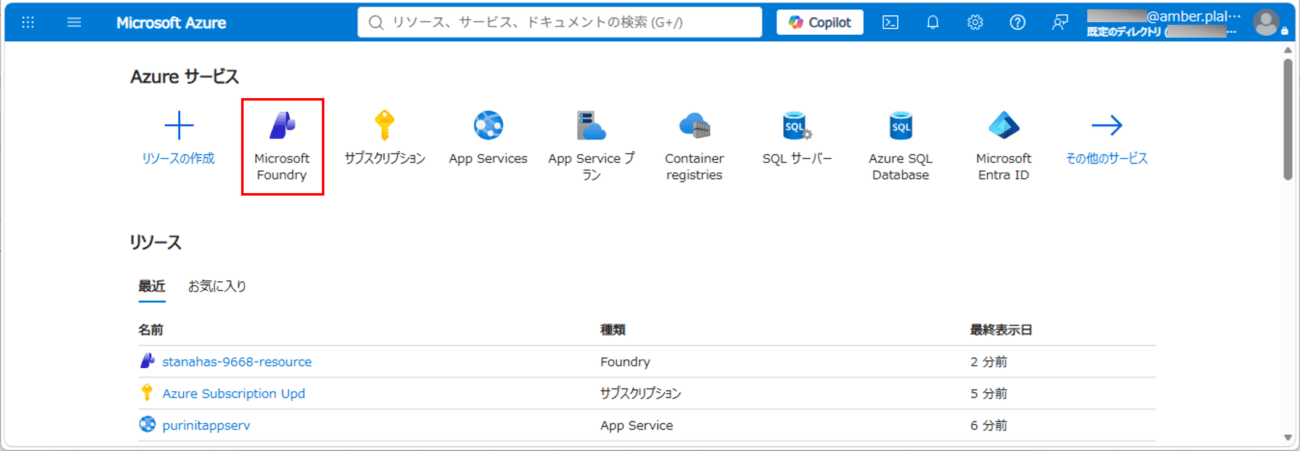This screenshot has height=451, width=1300.
Task: Open purinitappserv resource link
Action: 206,425
